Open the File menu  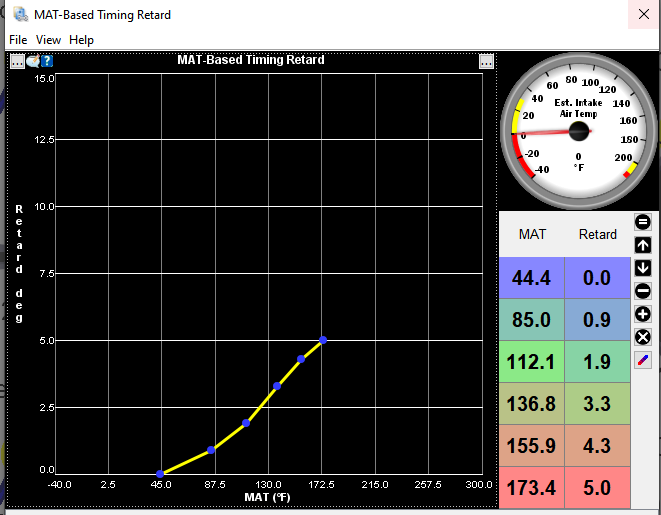point(18,40)
